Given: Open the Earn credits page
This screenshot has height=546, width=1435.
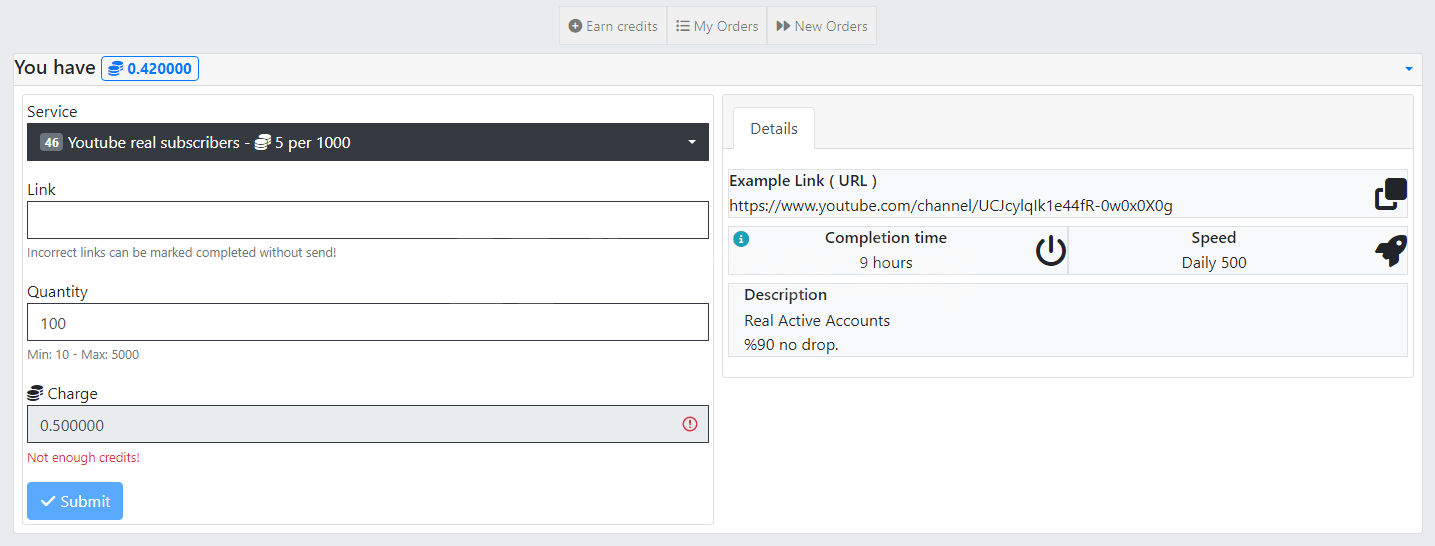Looking at the screenshot, I should (x=613, y=26).
